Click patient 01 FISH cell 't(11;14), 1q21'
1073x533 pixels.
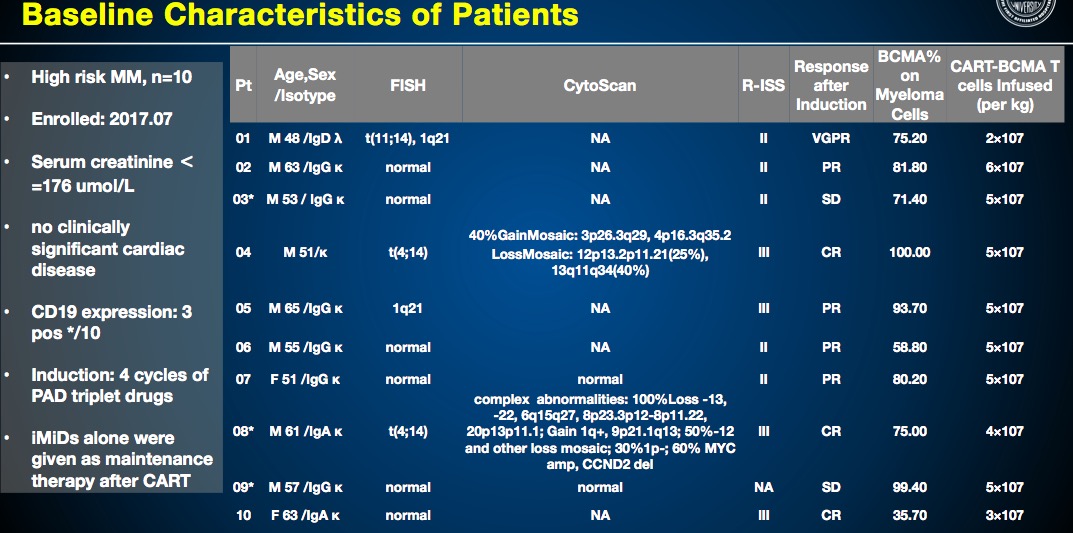(408, 139)
